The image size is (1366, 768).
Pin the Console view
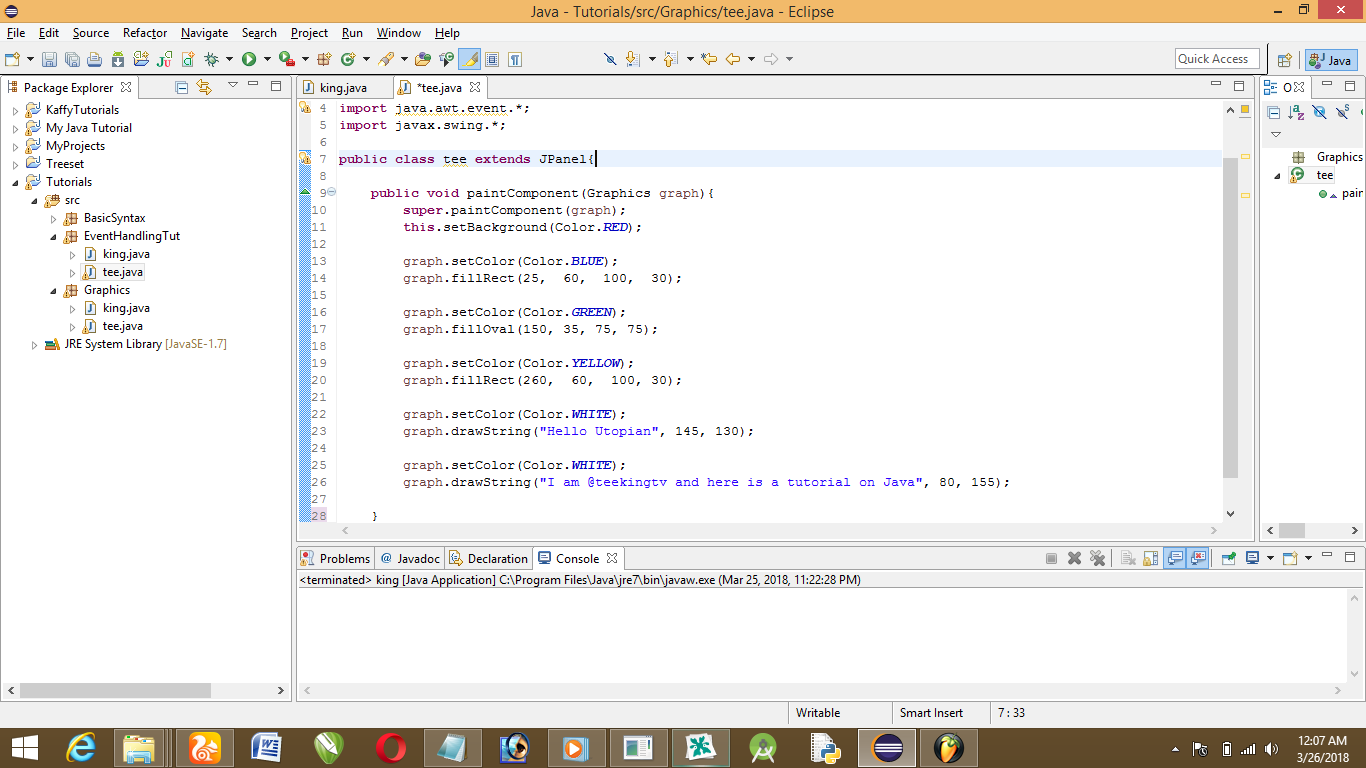coord(1228,558)
